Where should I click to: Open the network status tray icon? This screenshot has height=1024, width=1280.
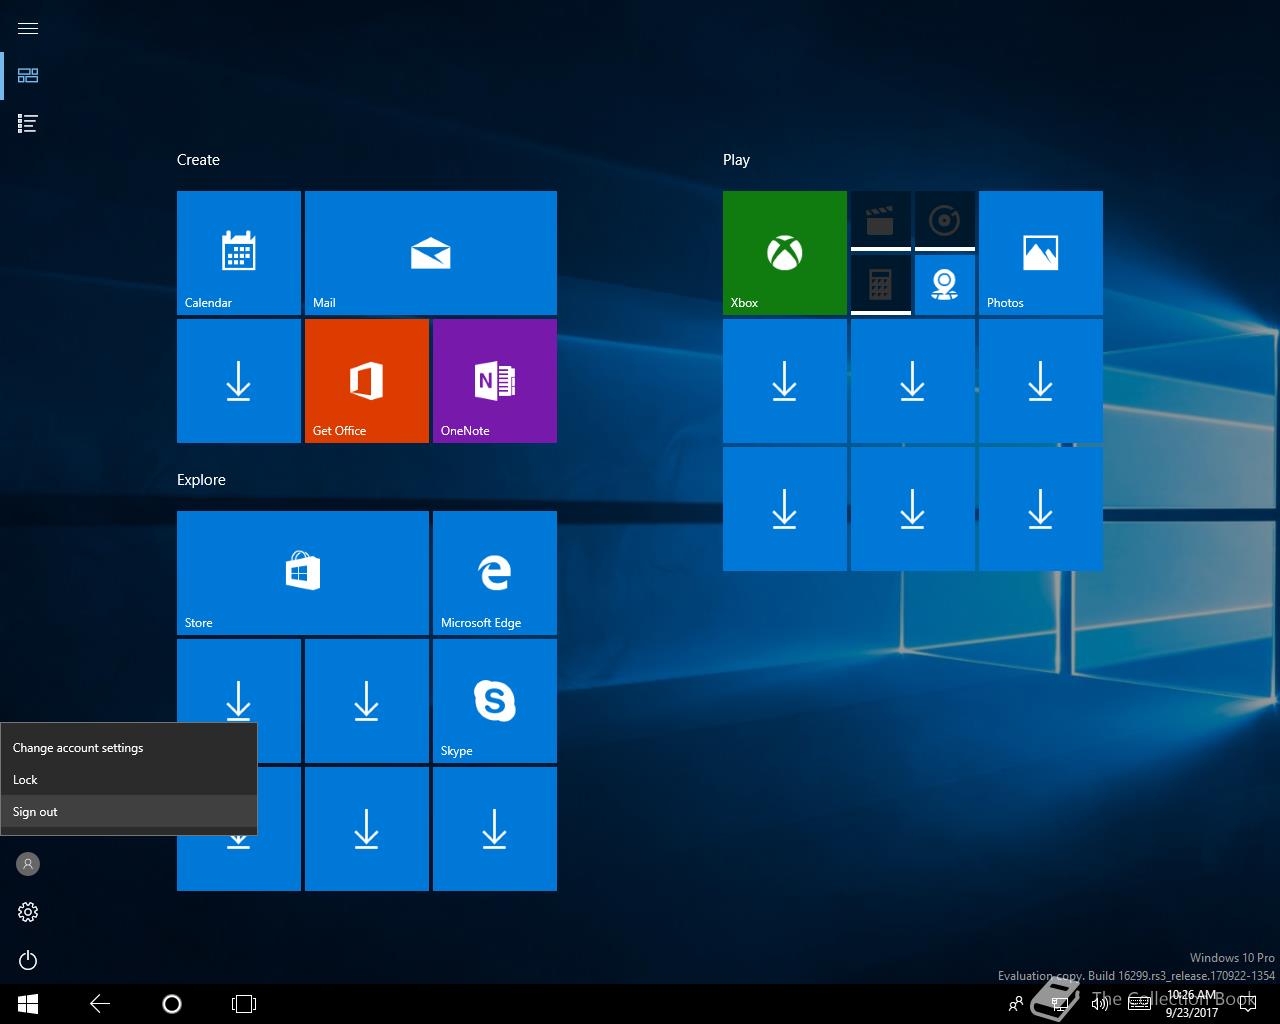[1060, 1004]
